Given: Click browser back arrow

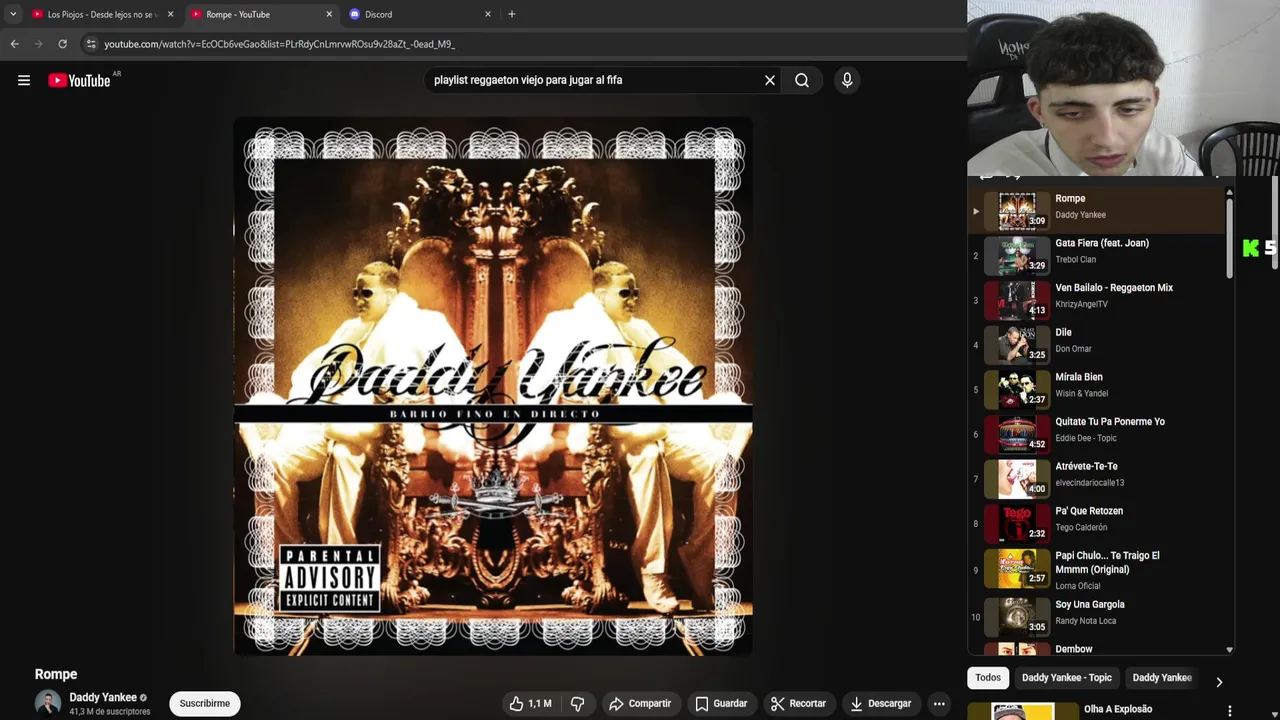Looking at the screenshot, I should click(x=14, y=44).
